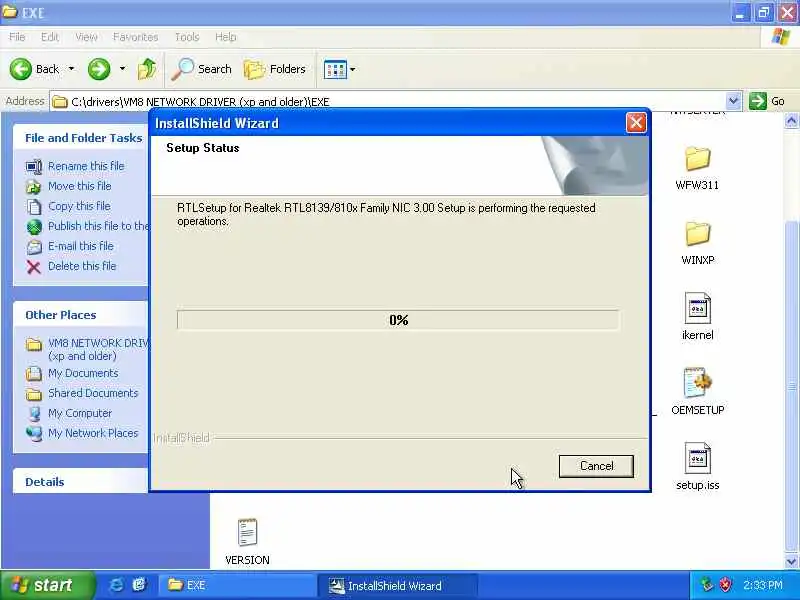This screenshot has height=600, width=800.
Task: Open the Edit menu
Action: (x=50, y=37)
